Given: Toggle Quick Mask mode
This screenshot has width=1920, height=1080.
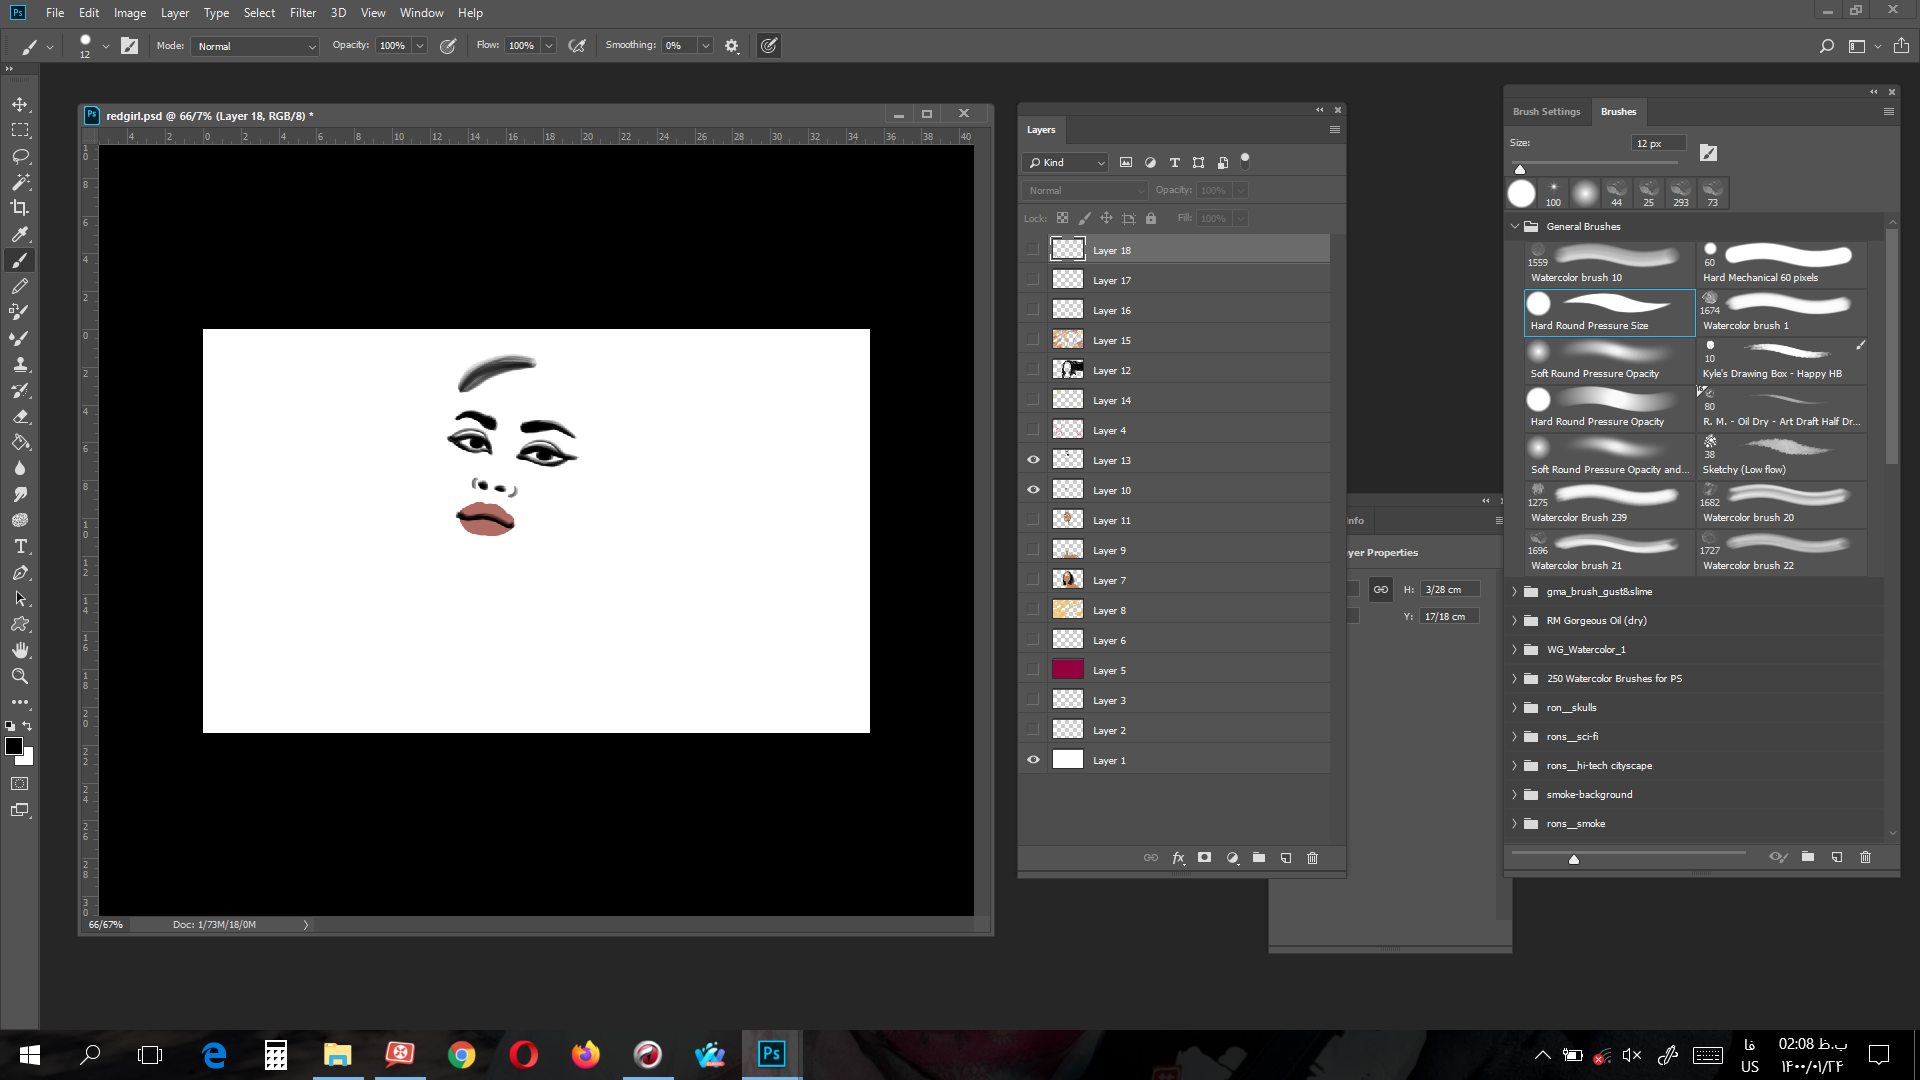Looking at the screenshot, I should coord(20,784).
